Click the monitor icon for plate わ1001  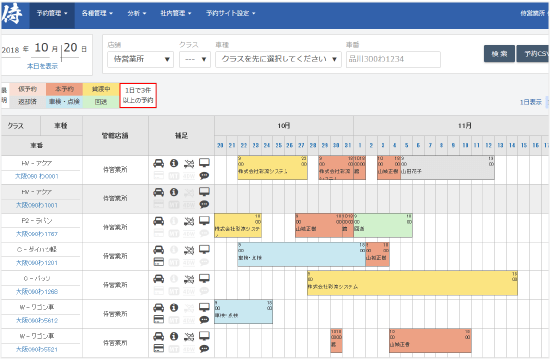(204, 192)
